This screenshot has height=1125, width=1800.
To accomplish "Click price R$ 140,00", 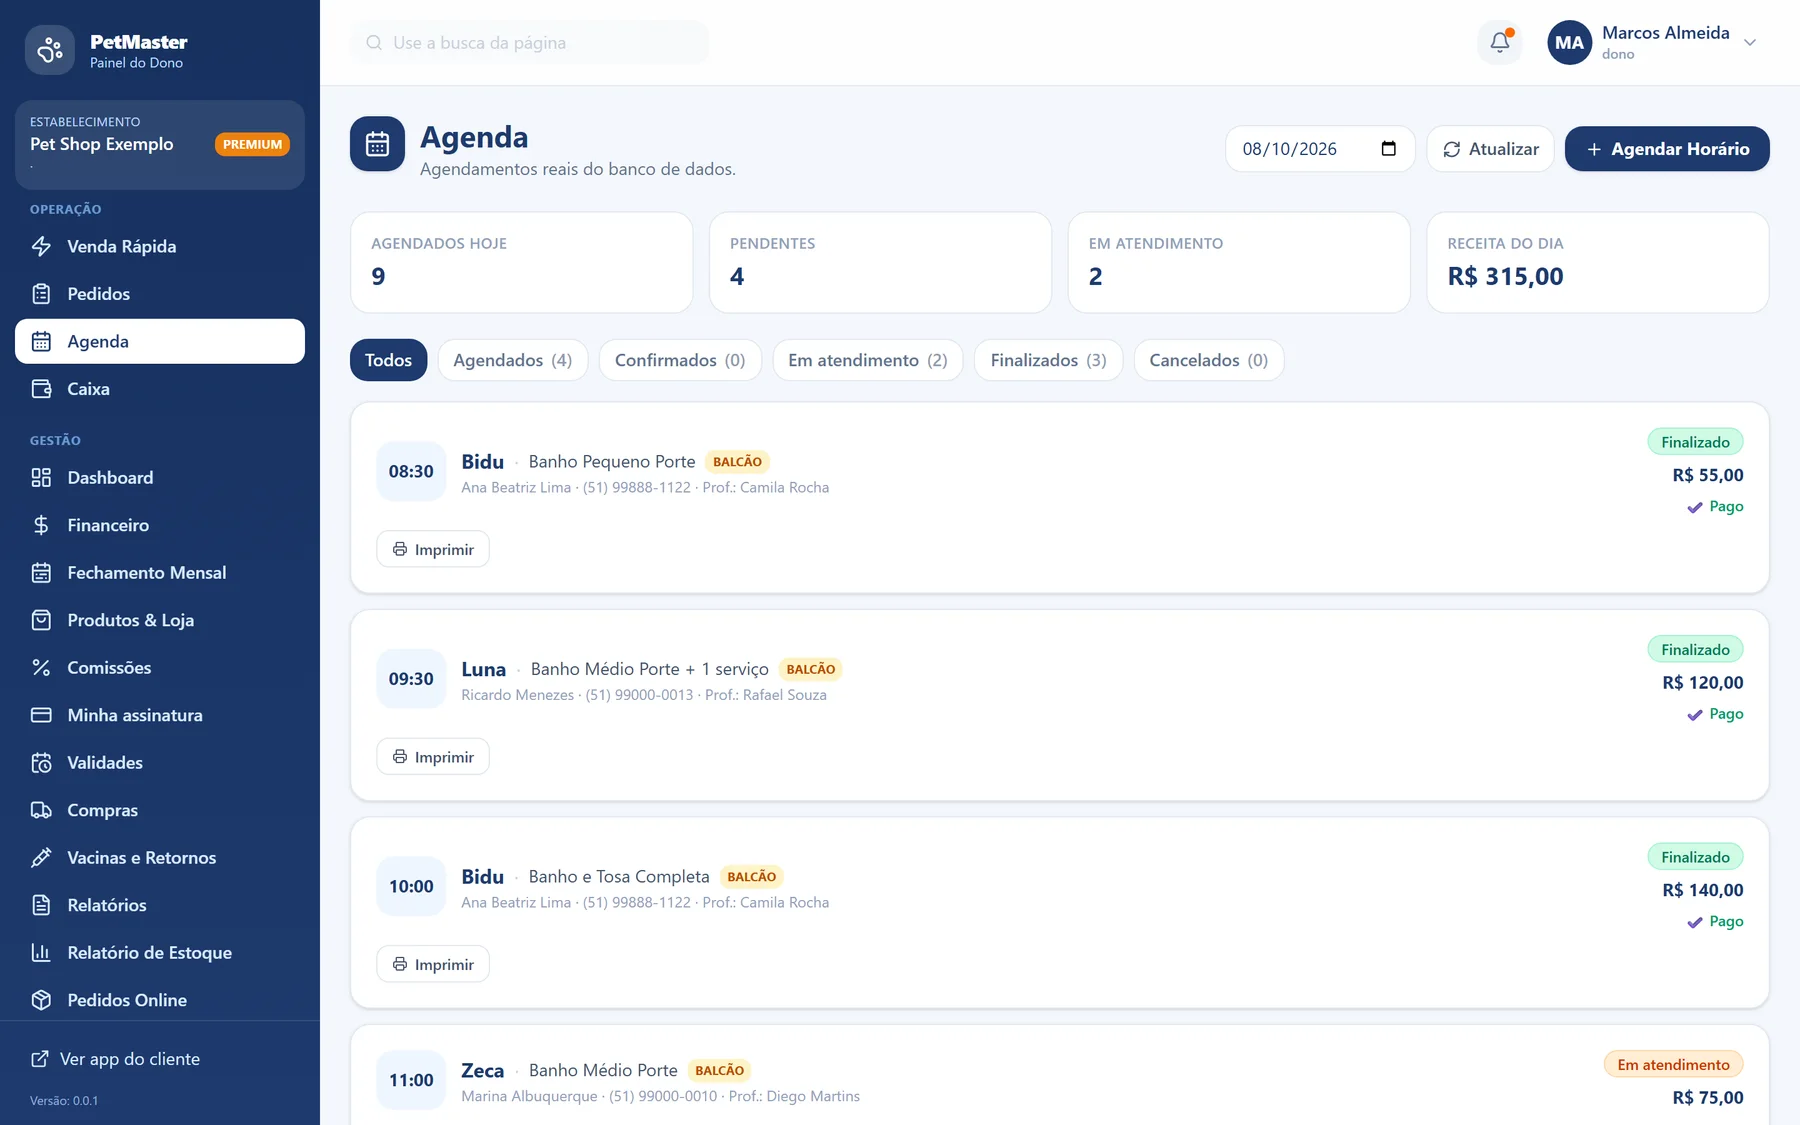I will (x=1703, y=890).
